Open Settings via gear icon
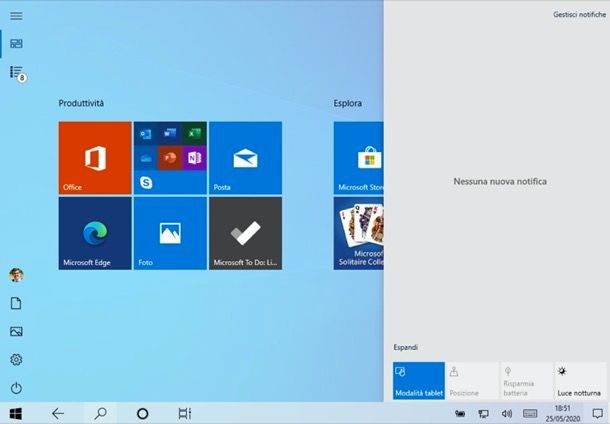The height and width of the screenshot is (424, 610). [x=16, y=359]
